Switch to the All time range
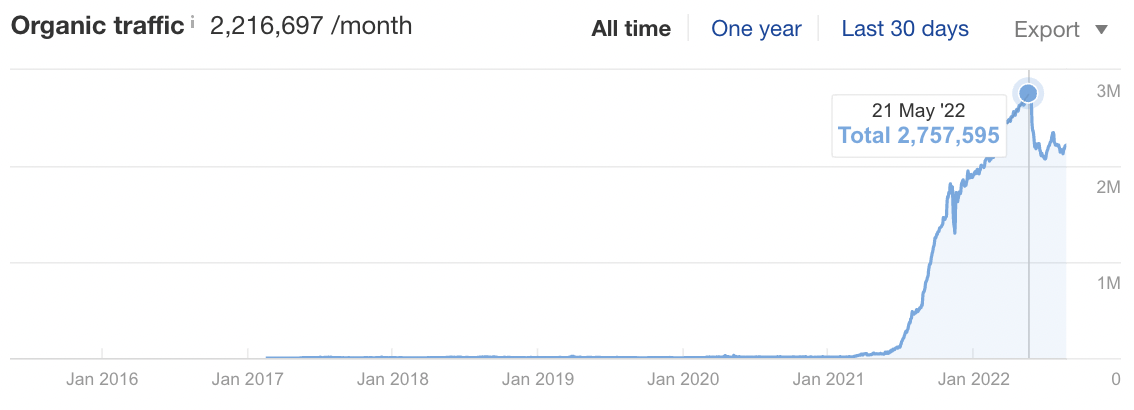Image resolution: width=1134 pixels, height=410 pixels. [x=631, y=29]
